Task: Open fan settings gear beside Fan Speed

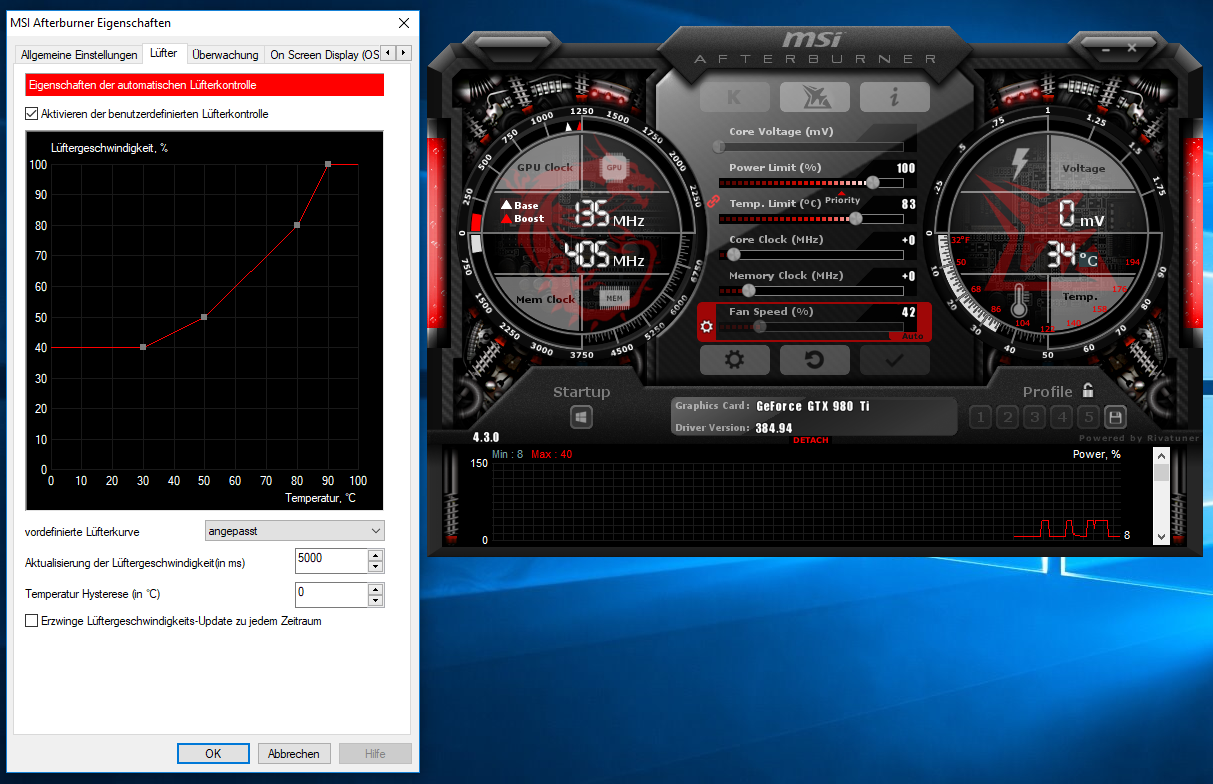Action: tap(708, 326)
